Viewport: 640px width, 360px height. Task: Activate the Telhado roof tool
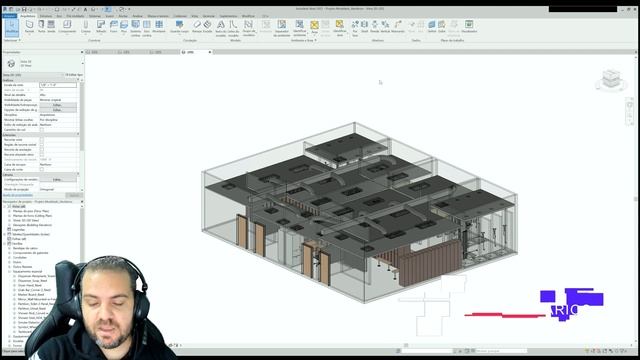pyautogui.click(x=101, y=27)
